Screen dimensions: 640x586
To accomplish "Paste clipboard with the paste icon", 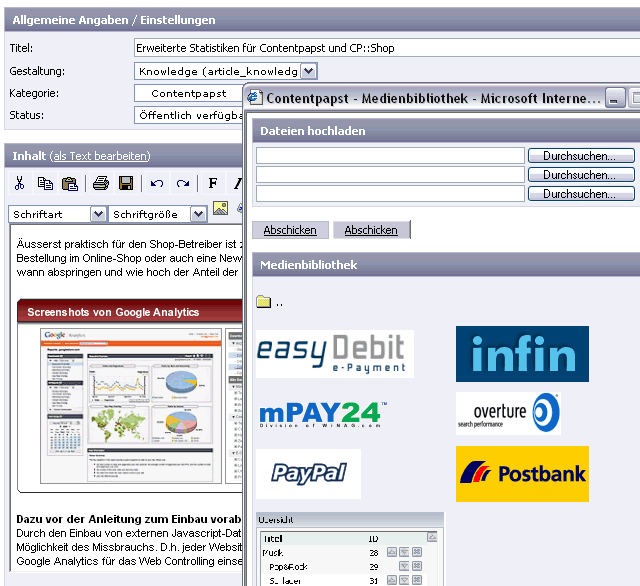I will click(70, 183).
